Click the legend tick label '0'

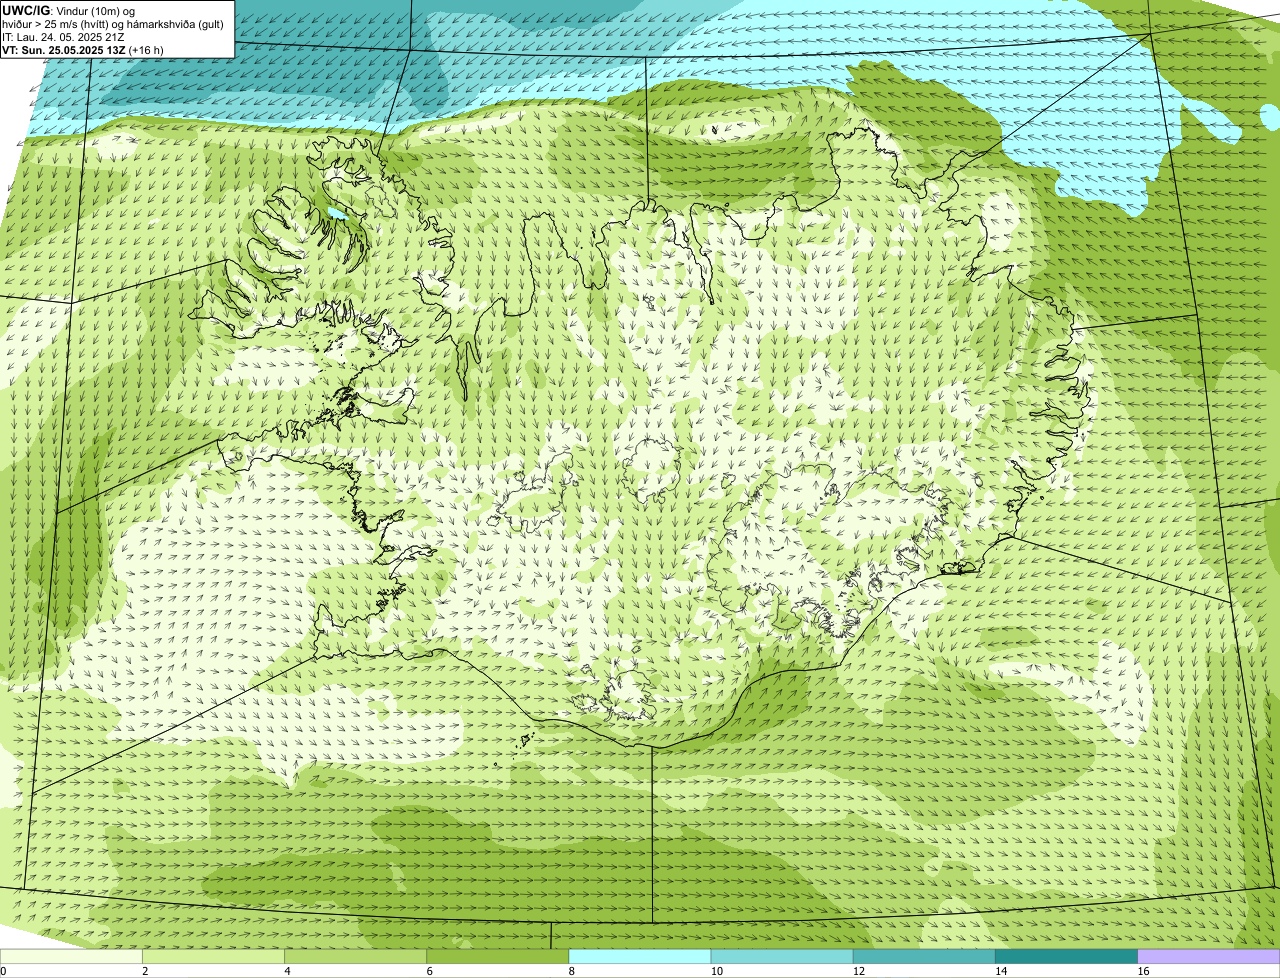[3, 971]
